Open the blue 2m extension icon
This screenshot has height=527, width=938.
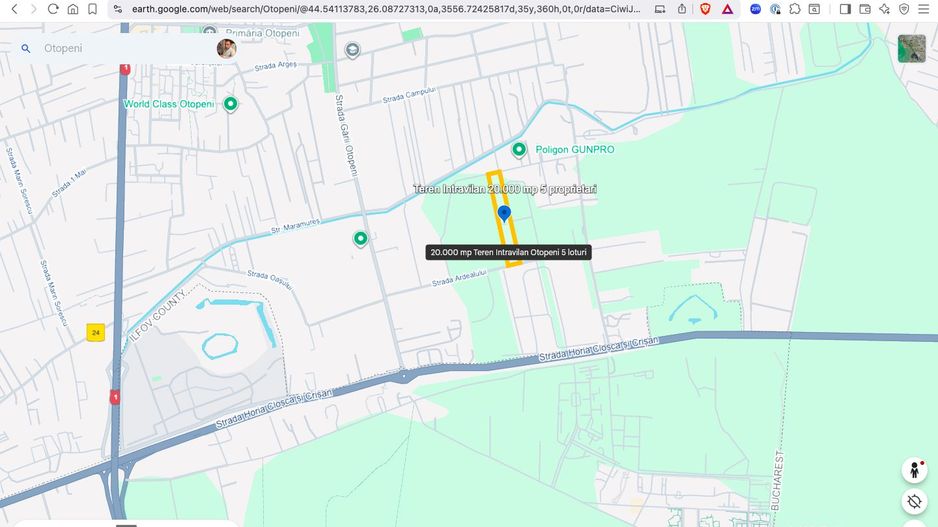point(756,9)
